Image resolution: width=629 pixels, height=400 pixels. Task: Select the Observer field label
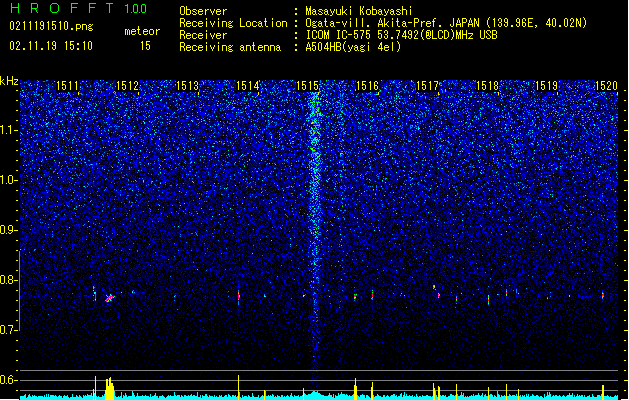pos(203,11)
